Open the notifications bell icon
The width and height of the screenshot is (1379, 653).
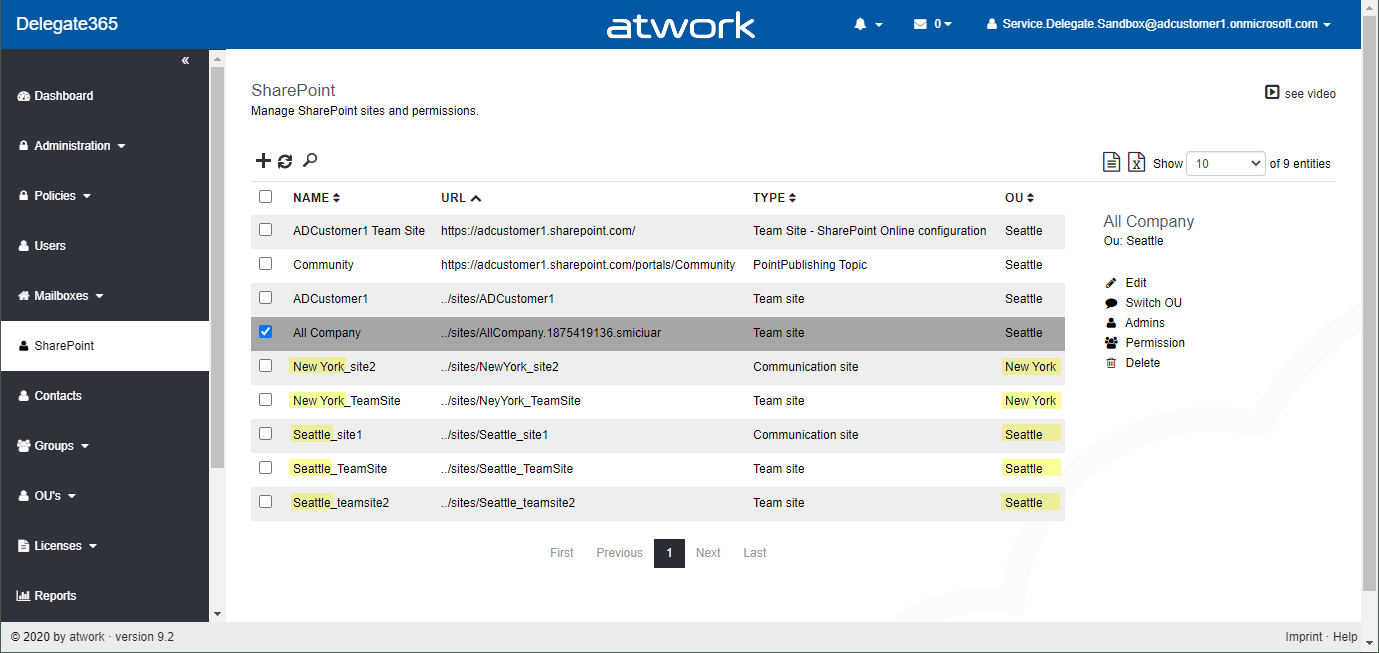point(867,24)
